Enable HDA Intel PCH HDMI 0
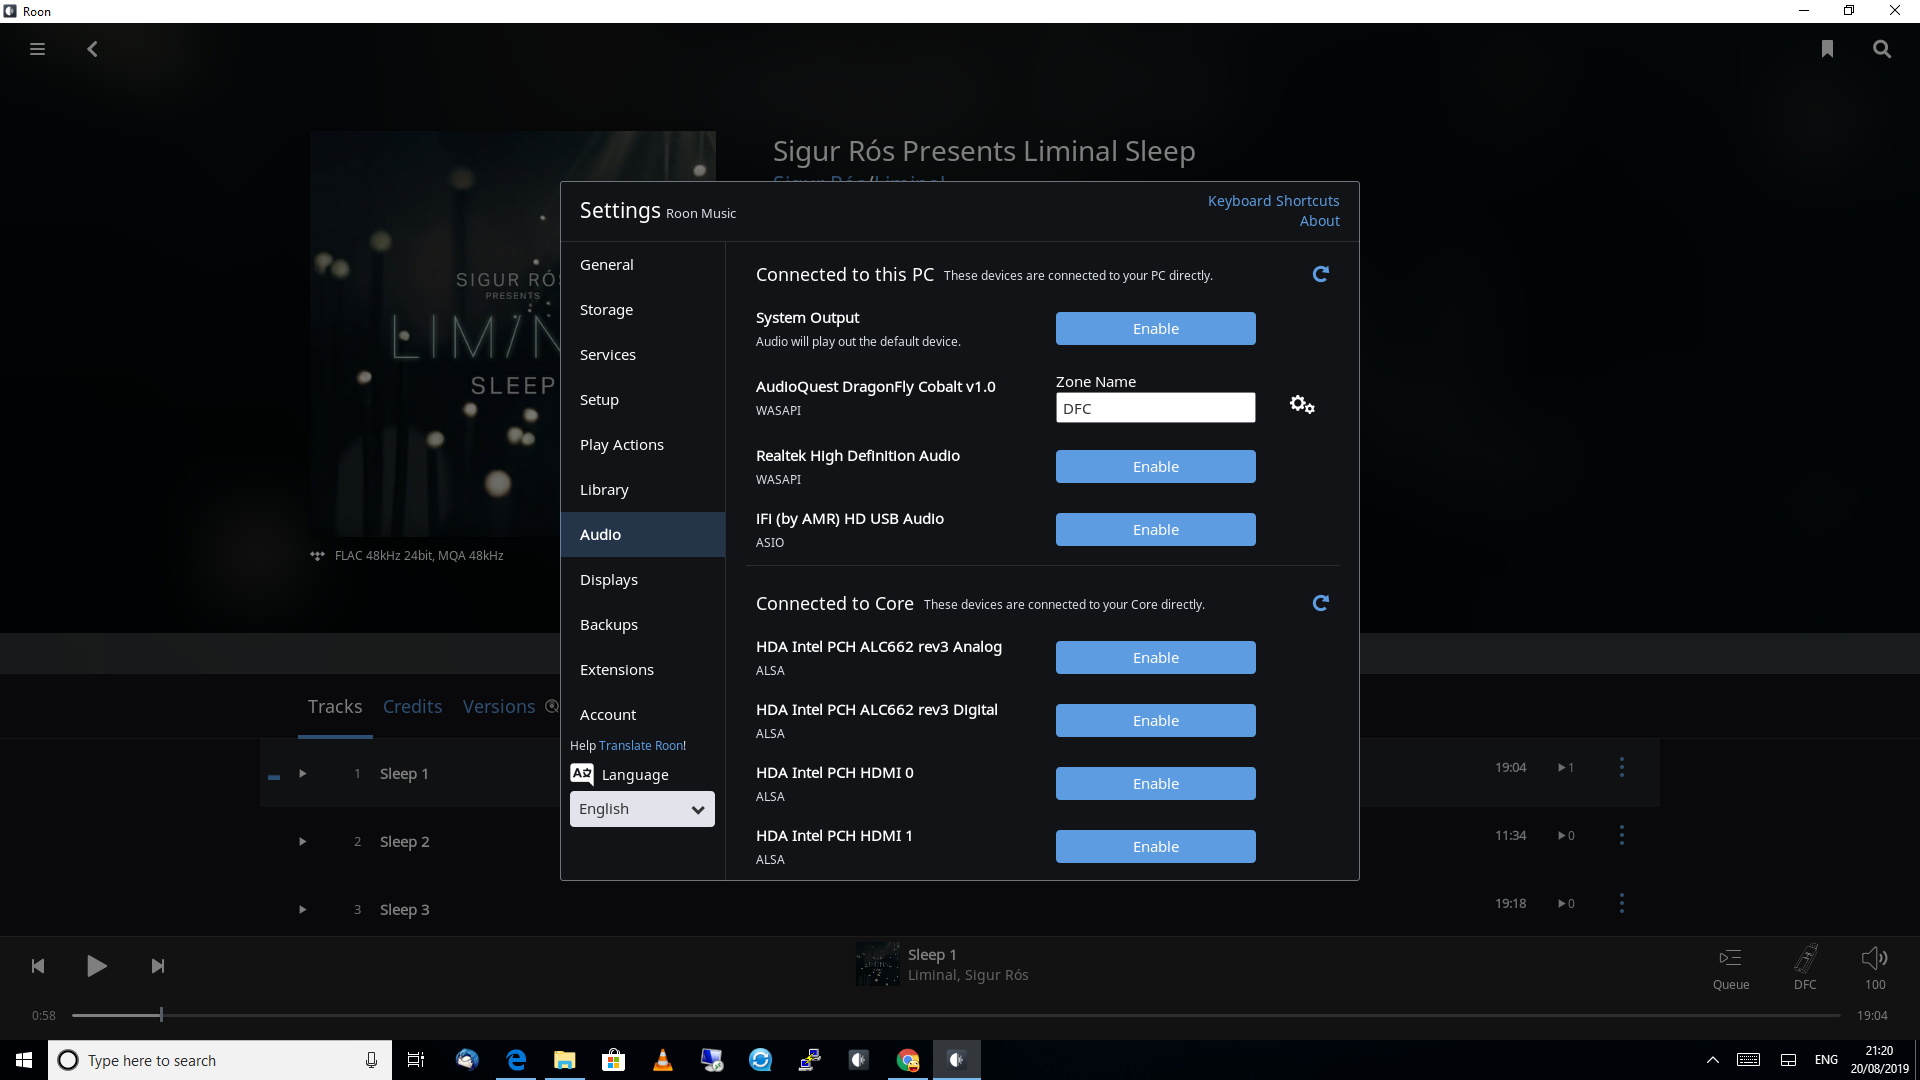This screenshot has width=1920, height=1080. [x=1156, y=784]
